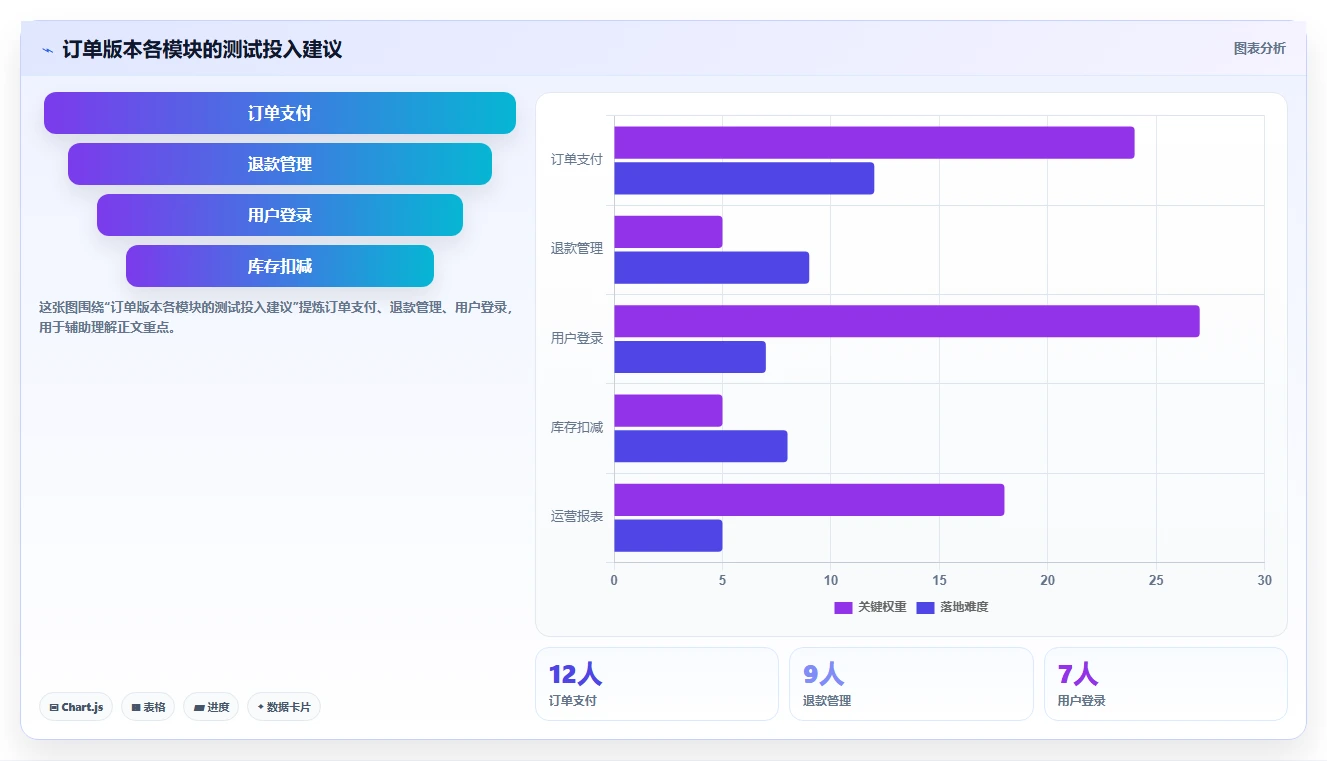Screen dimensions: 1327x761
Task: Click the 进度 tag chip
Action: [211, 707]
